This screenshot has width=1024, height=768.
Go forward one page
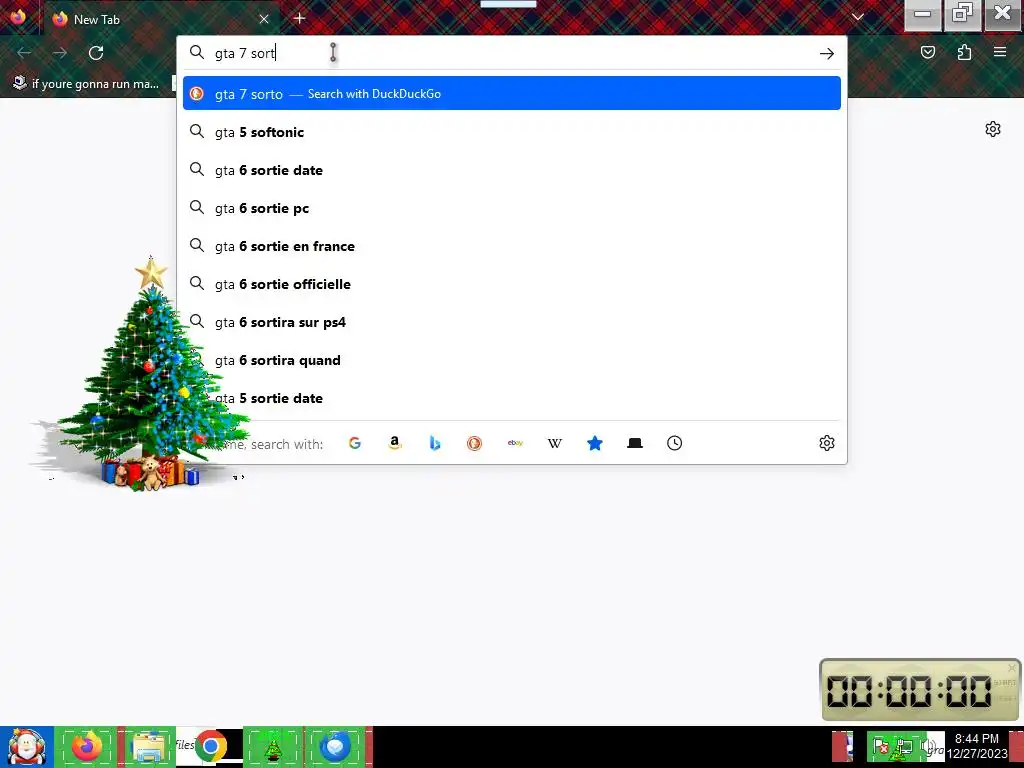(60, 53)
